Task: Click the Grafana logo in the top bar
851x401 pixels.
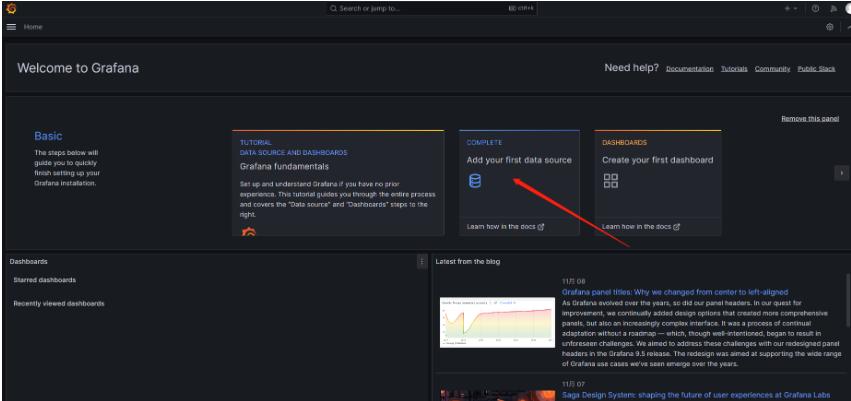Action: (x=11, y=9)
